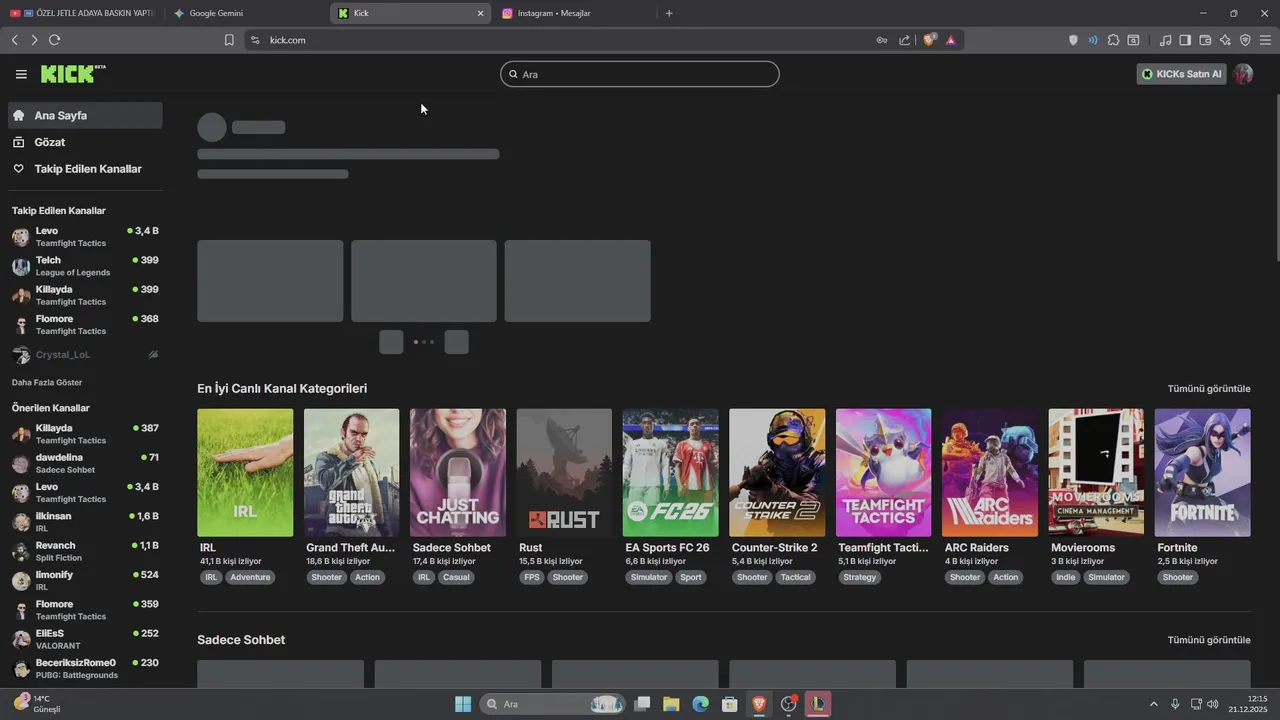
Task: Click the Sadece Sohbet category title
Action: 452,548
